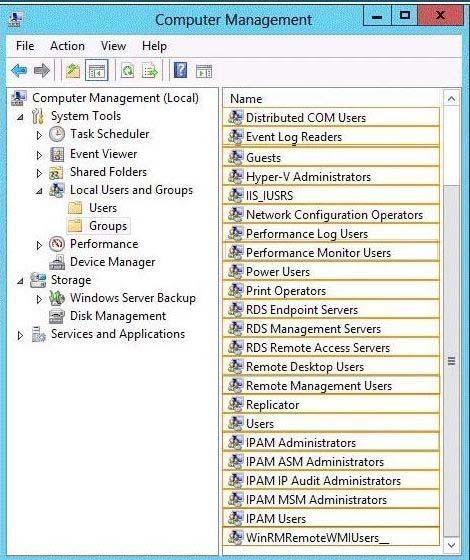Select the Hyper-V Administrators group

(331, 176)
